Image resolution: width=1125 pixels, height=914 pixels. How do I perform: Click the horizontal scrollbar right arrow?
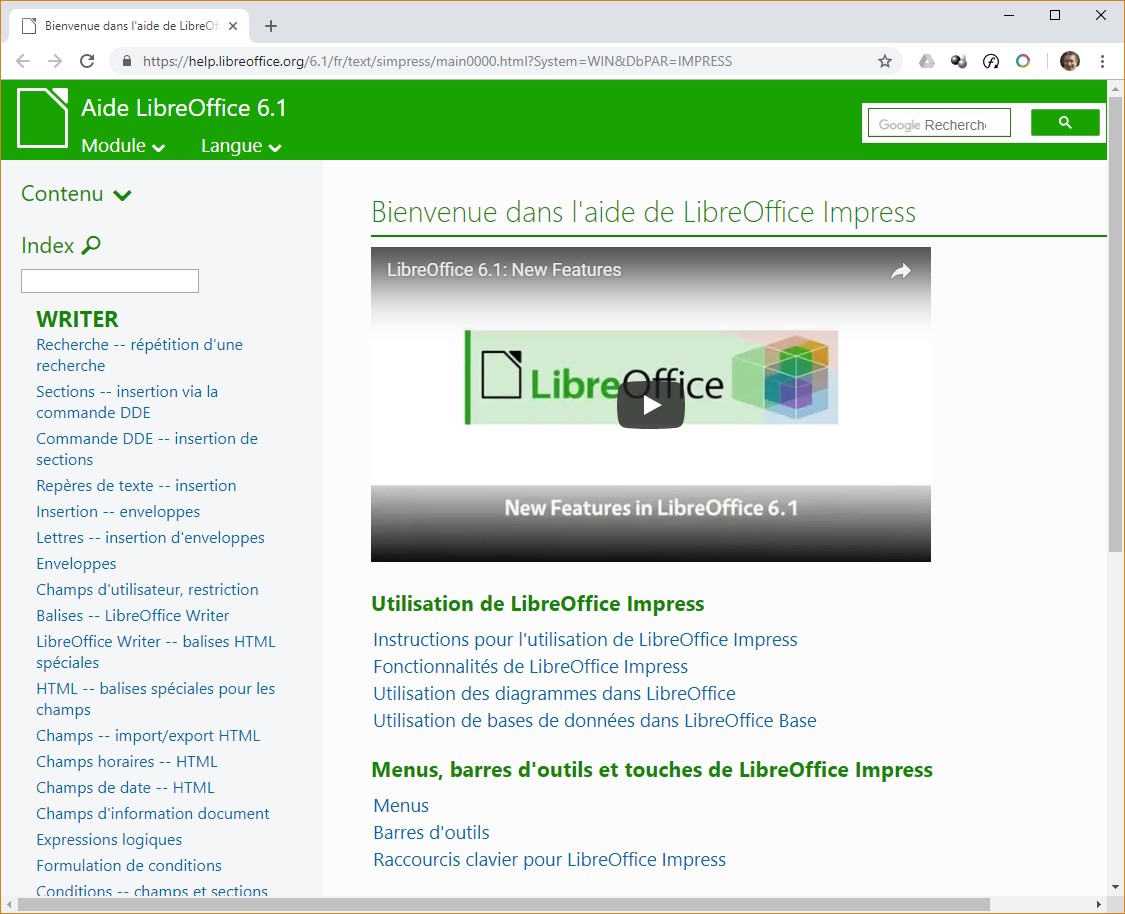(x=1098, y=905)
